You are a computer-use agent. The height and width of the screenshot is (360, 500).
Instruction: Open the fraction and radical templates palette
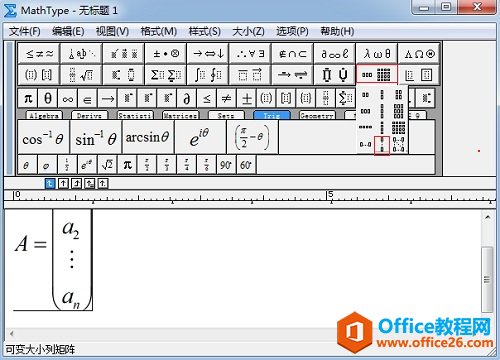(x=81, y=75)
